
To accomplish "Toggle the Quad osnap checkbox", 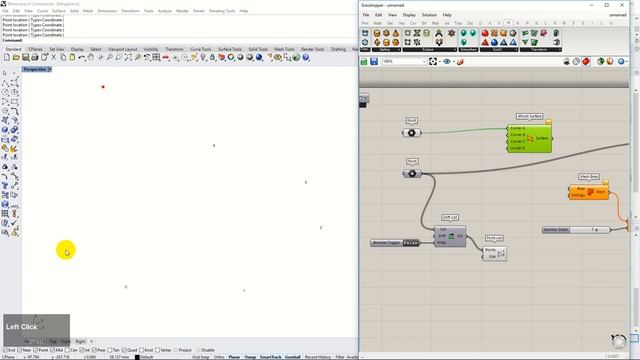I will (x=124, y=350).
